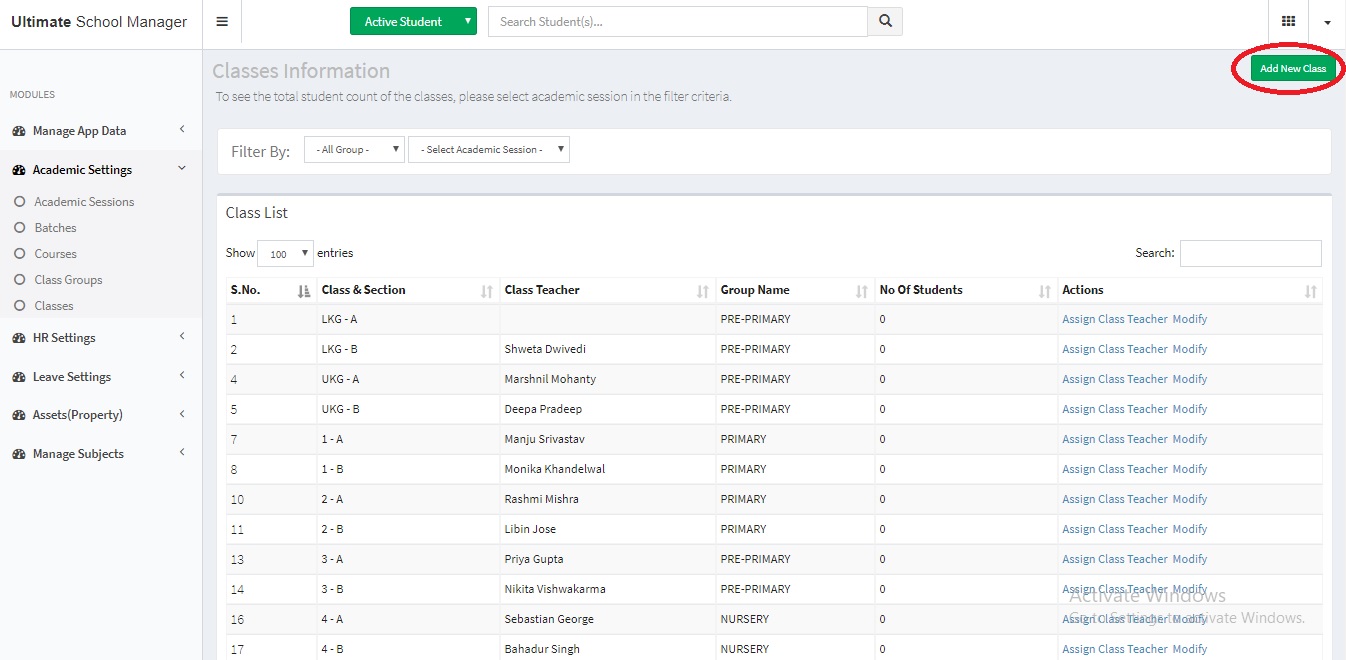1346x660 pixels.
Task: Select the Priya Gupta teacher cell
Action: tap(608, 559)
